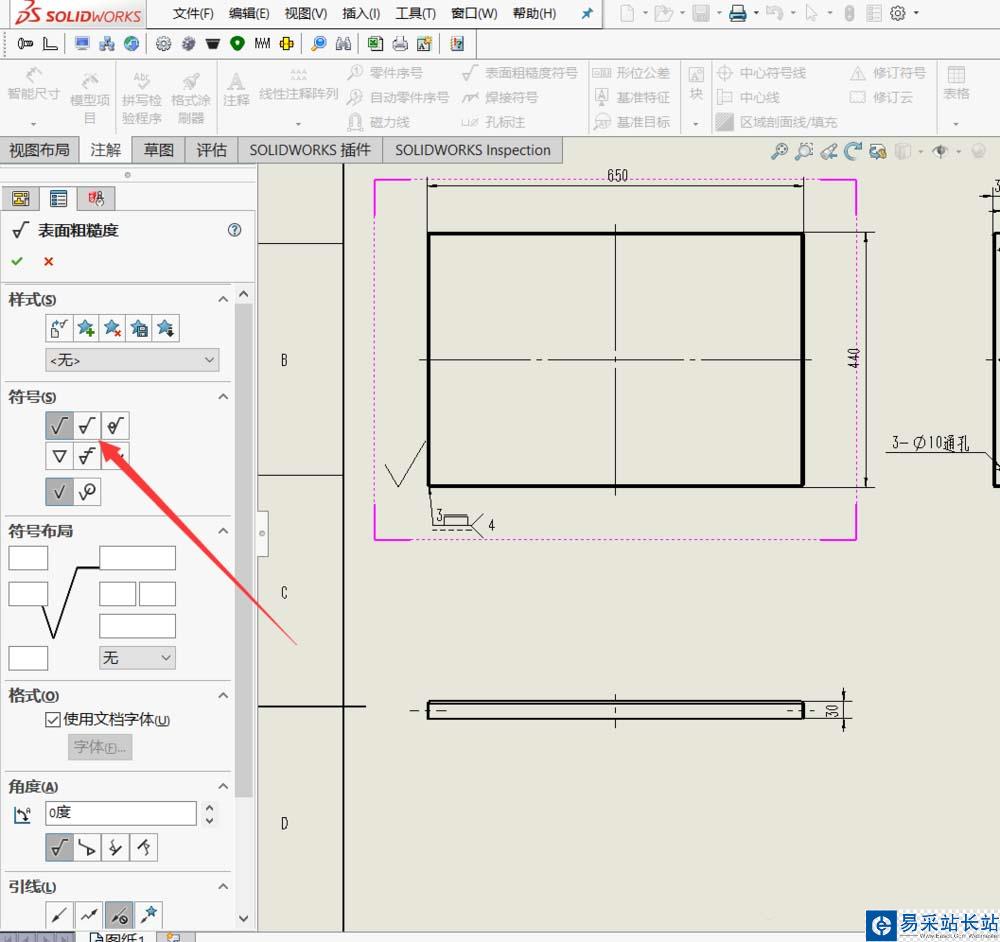
Task: Open the Property Manager tab icon
Action: (58, 198)
